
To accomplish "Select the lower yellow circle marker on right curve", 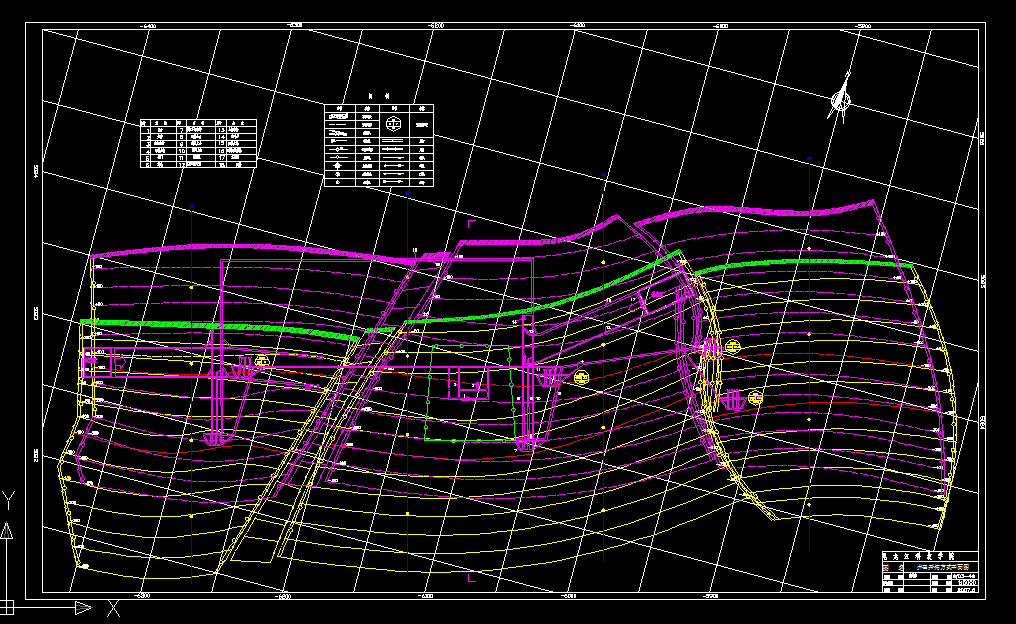I will coord(755,397).
